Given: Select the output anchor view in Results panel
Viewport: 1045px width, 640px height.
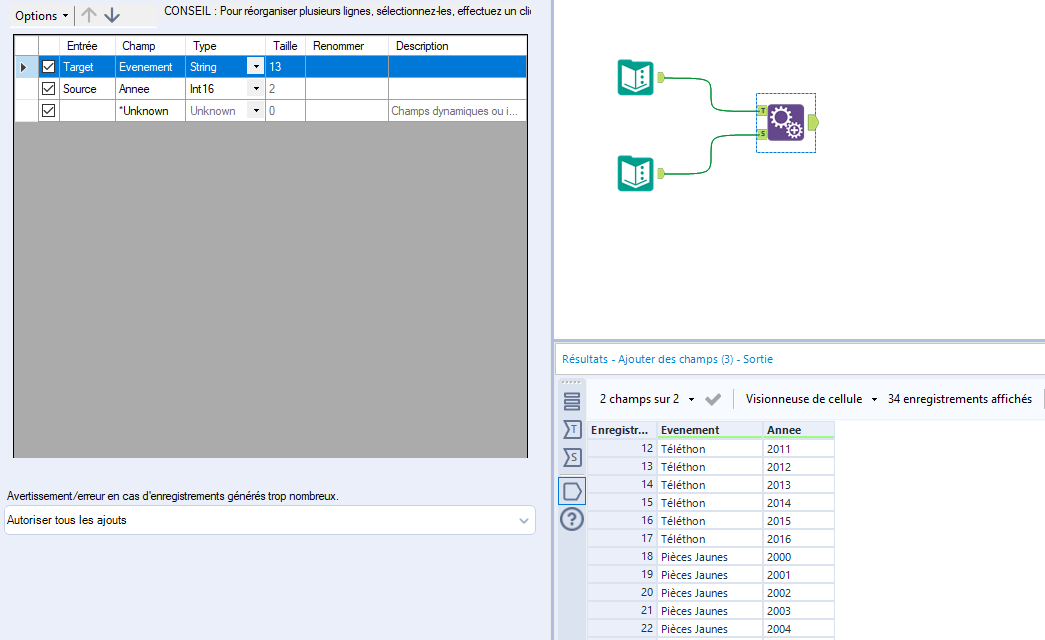Looking at the screenshot, I should tap(571, 490).
